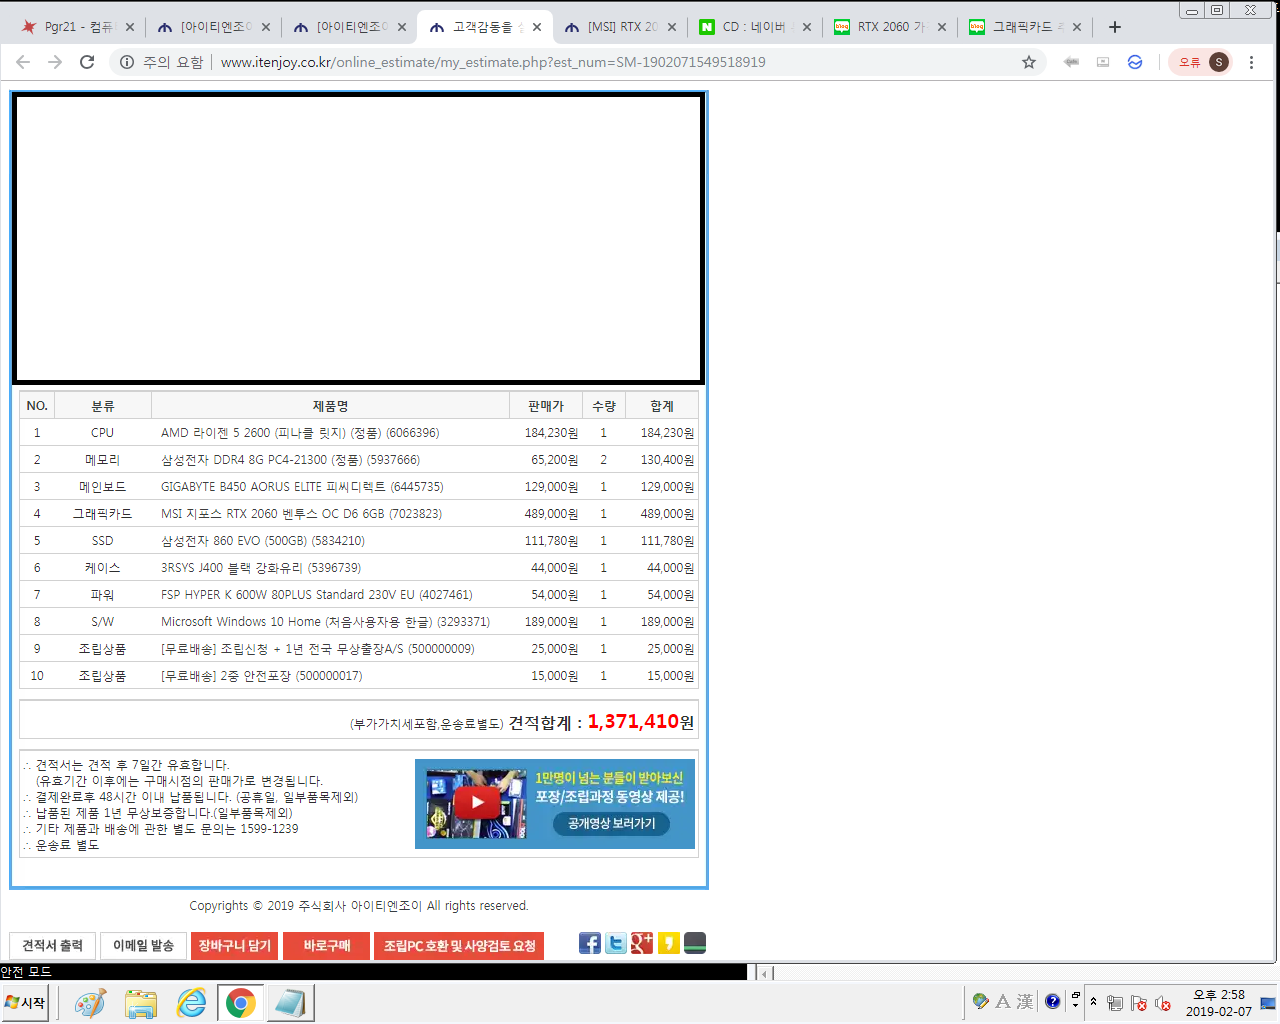Click the taskbar clock 오후 2:58
Screen dimensions: 1280x1024
pyautogui.click(x=1219, y=1003)
